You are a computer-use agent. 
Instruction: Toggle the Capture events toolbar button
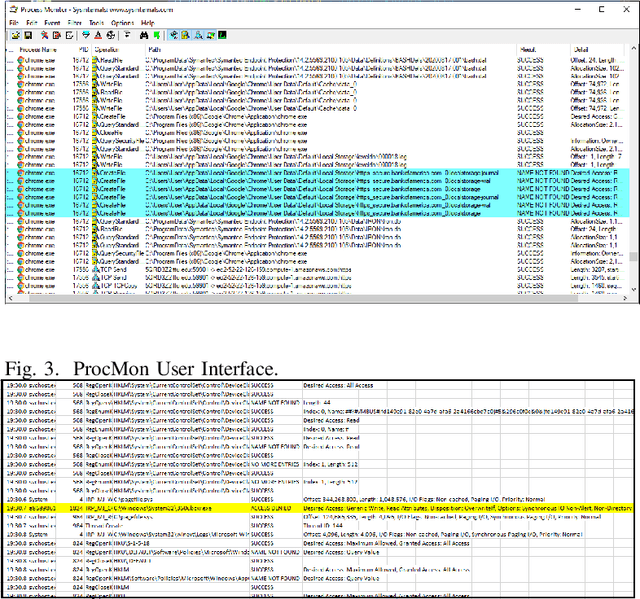click(x=44, y=34)
